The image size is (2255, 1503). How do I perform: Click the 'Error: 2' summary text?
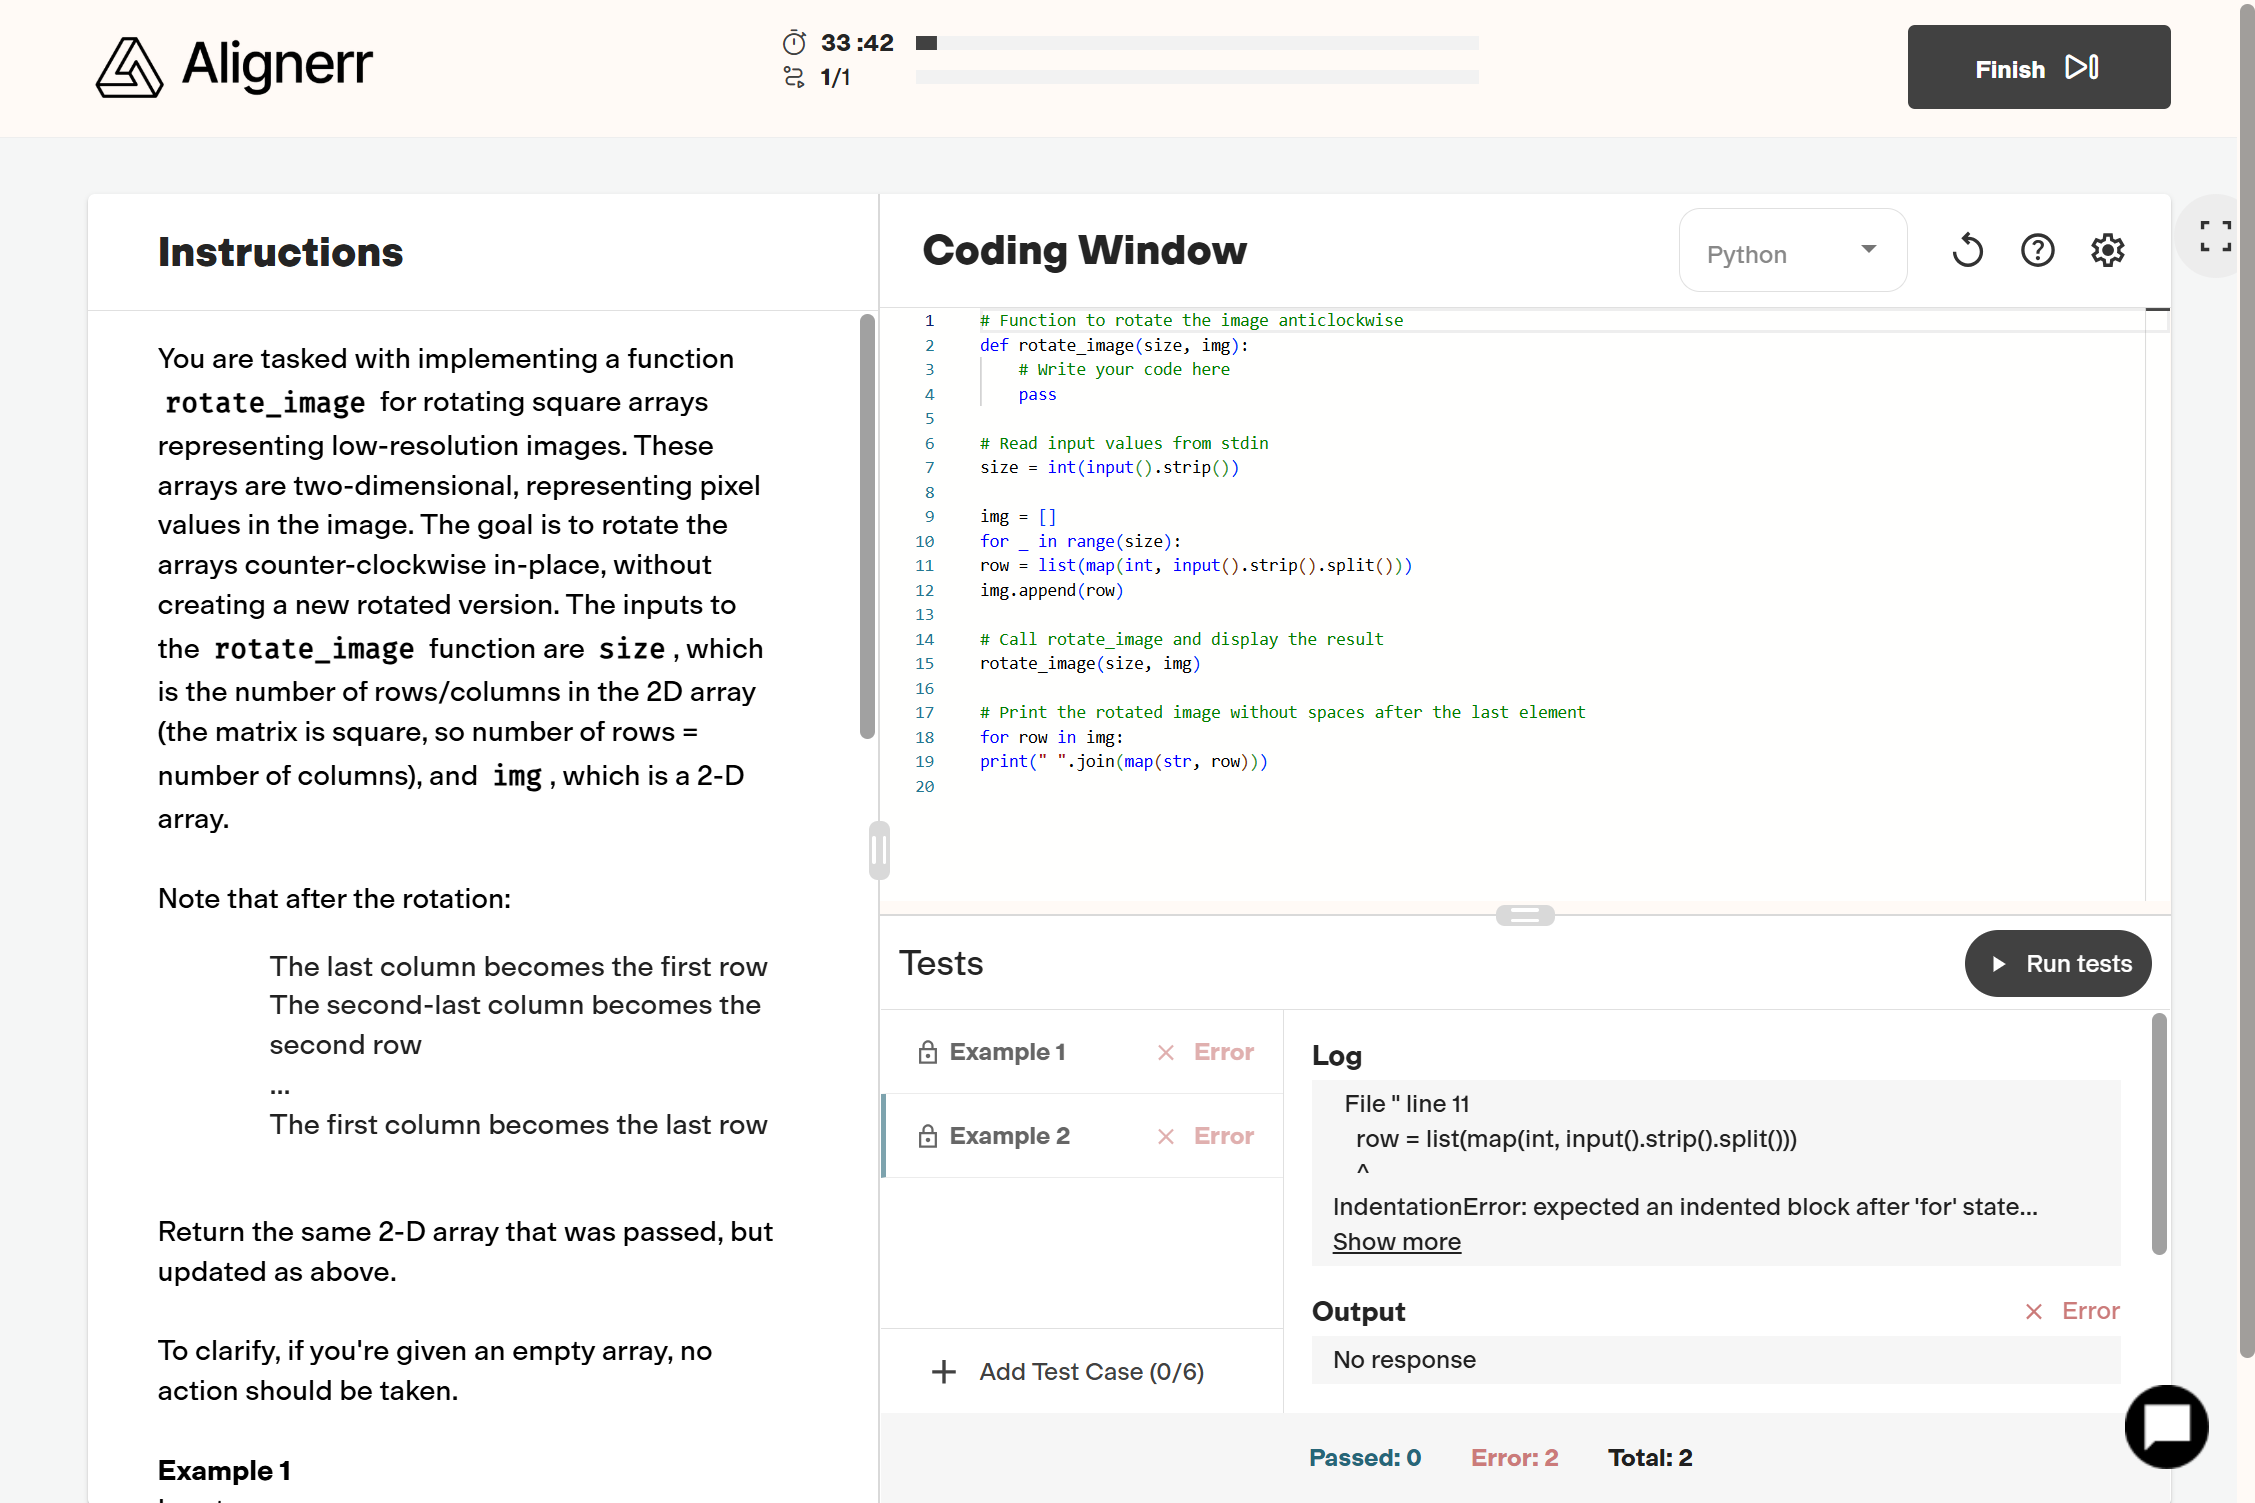tap(1513, 1458)
